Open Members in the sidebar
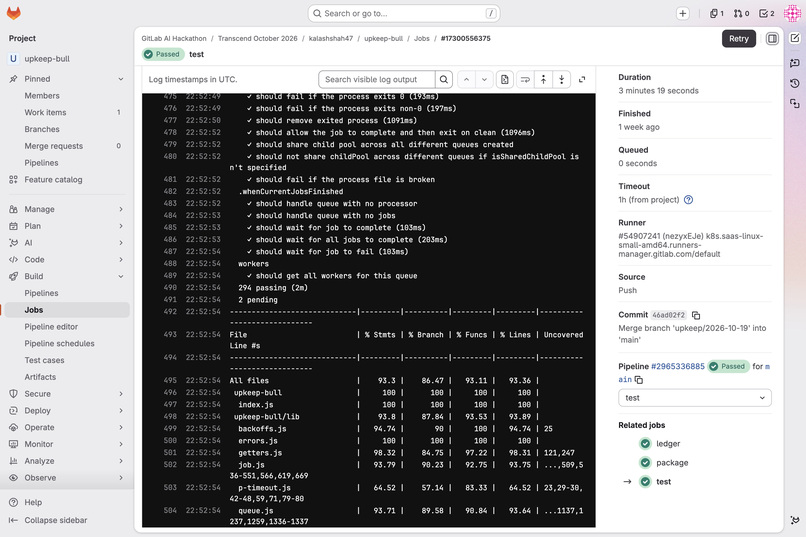This screenshot has height=537, width=806. coord(67,96)
